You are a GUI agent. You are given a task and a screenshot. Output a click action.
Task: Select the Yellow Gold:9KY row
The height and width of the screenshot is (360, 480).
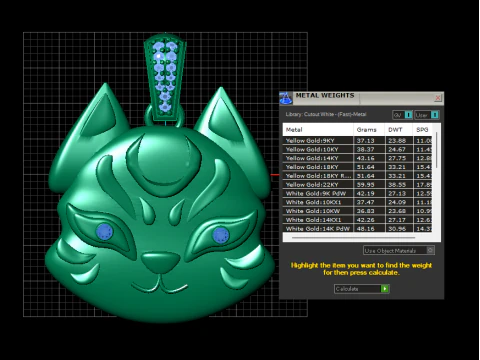tap(357, 141)
